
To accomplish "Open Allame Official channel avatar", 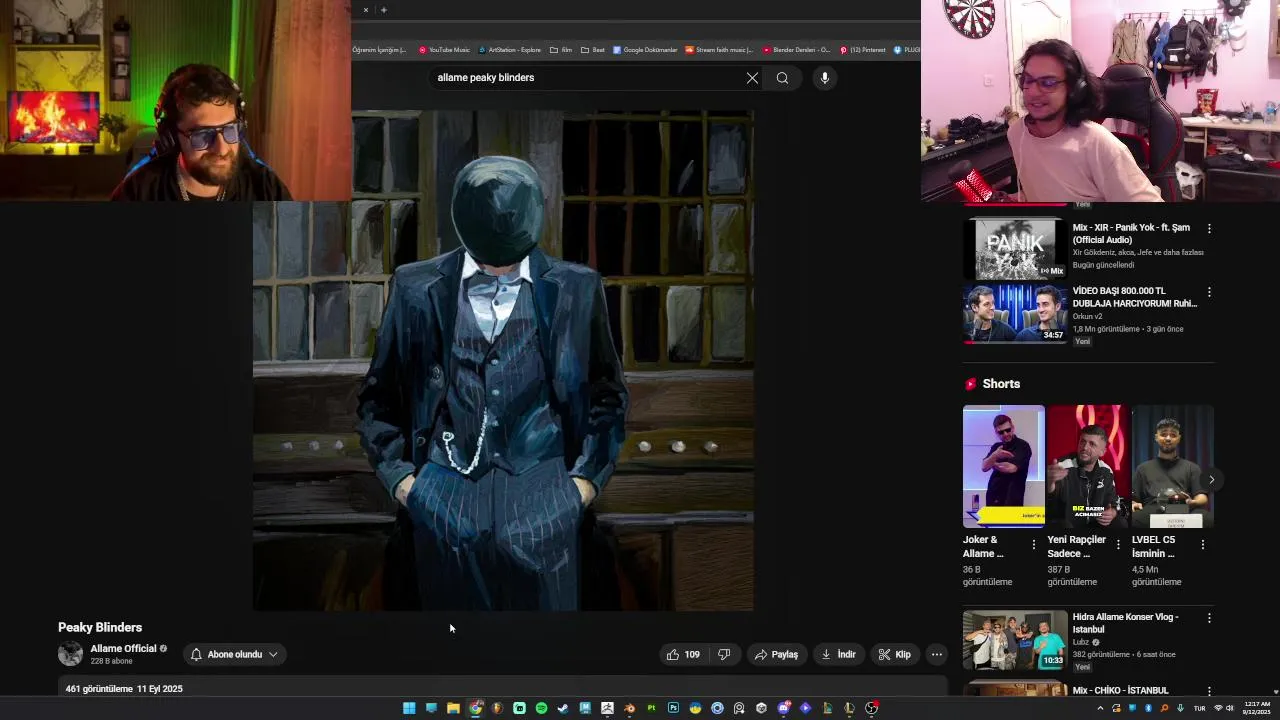I will click(70, 654).
